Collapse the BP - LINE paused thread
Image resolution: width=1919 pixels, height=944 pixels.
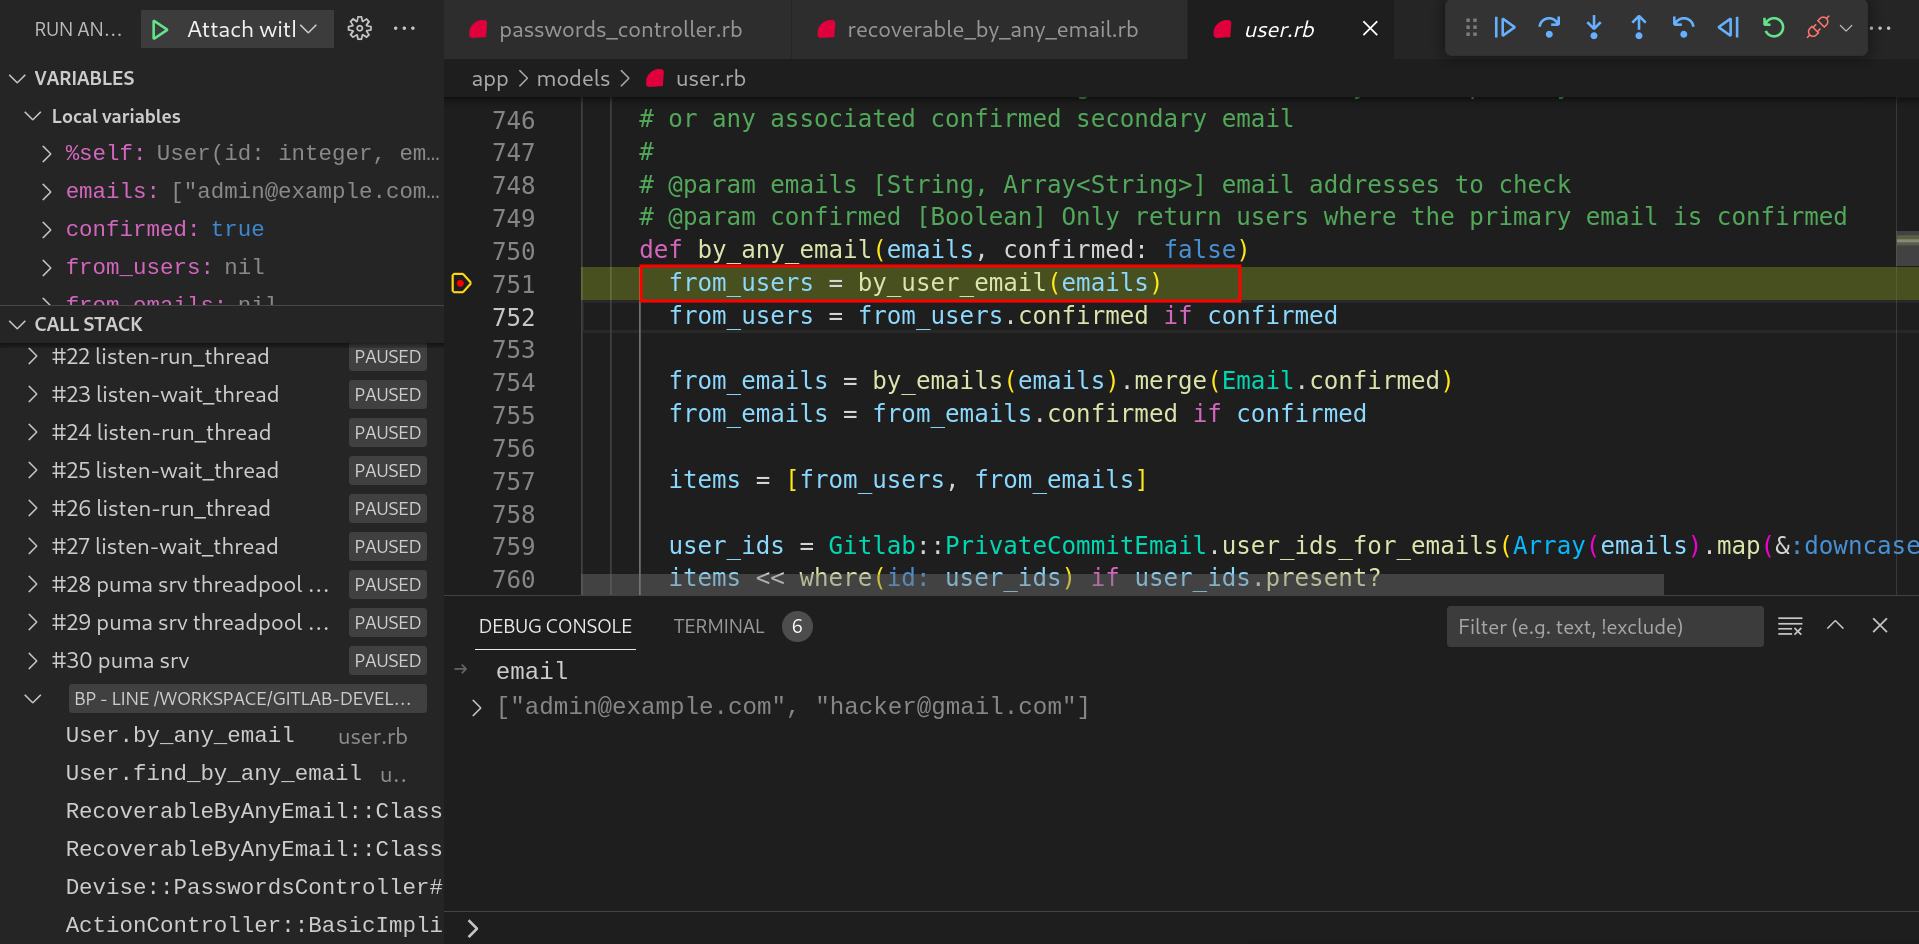33,699
